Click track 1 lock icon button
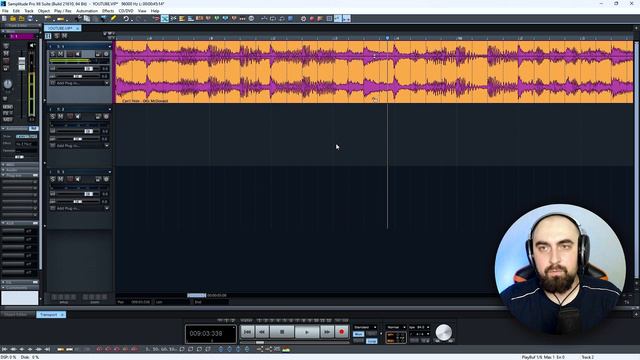 (x=98, y=54)
